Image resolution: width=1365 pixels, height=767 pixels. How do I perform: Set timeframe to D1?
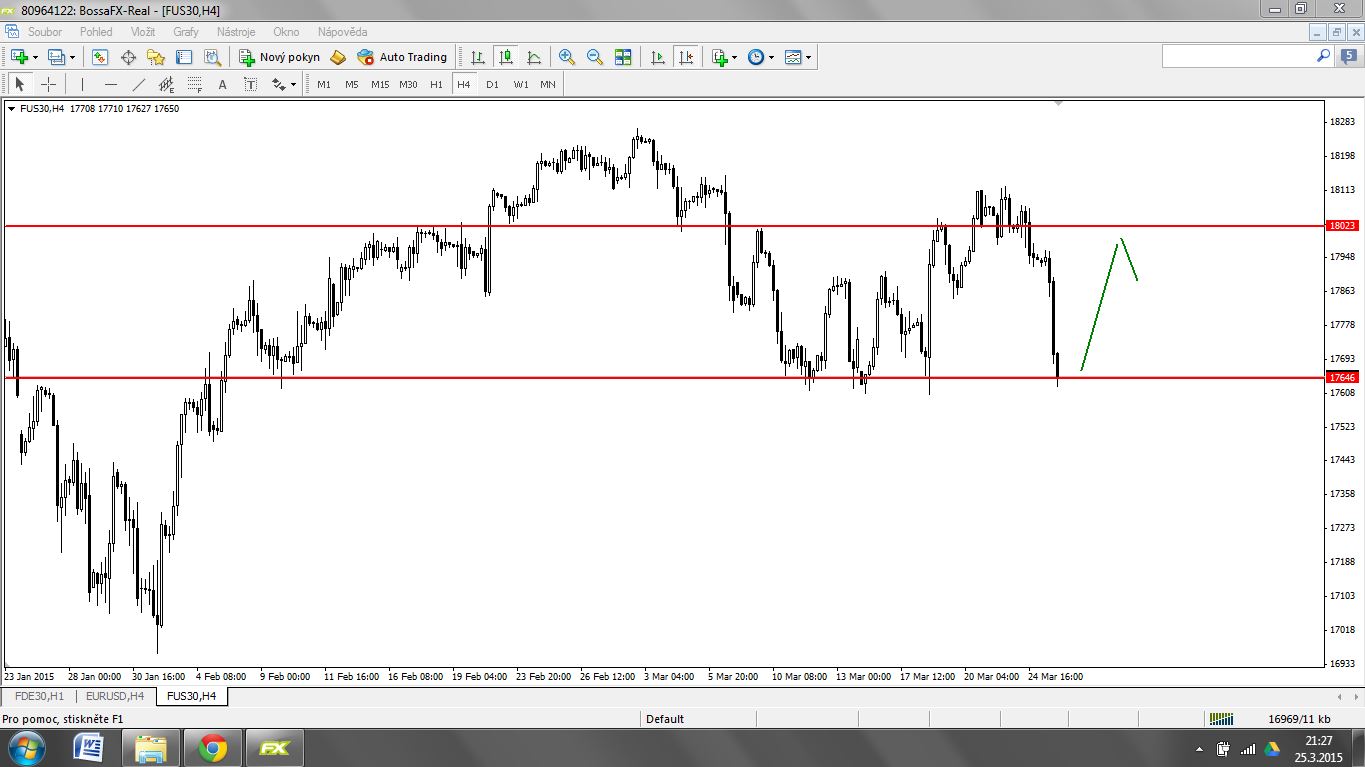click(492, 84)
